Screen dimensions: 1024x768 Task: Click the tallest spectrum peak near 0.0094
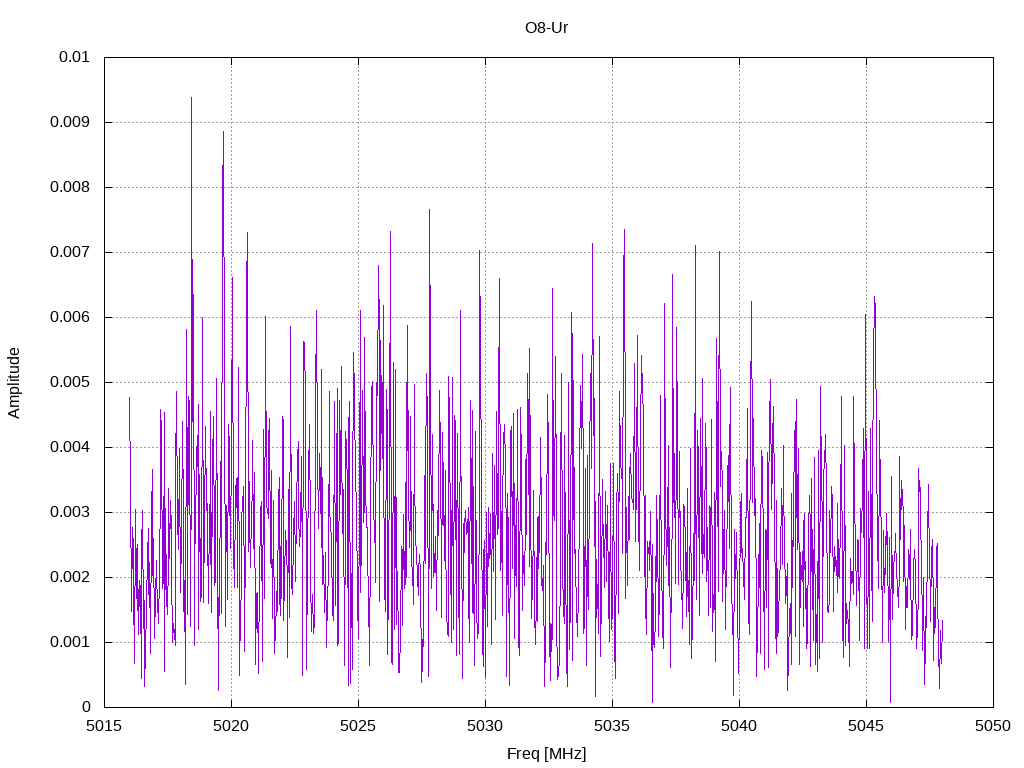[x=191, y=98]
